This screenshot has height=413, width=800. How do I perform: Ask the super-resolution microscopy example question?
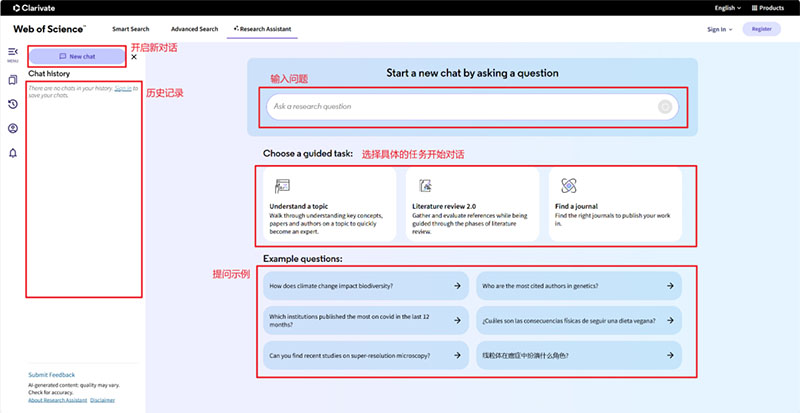click(x=366, y=355)
